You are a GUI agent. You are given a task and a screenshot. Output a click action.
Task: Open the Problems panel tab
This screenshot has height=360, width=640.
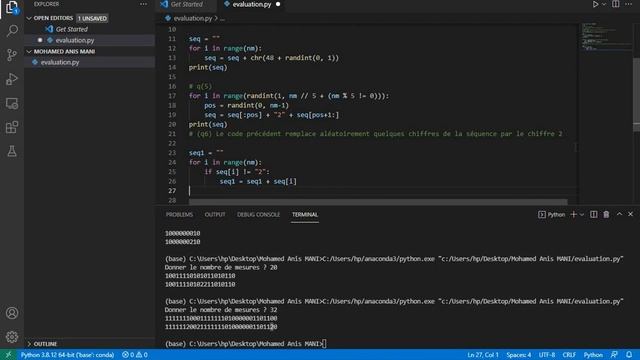tap(179, 215)
